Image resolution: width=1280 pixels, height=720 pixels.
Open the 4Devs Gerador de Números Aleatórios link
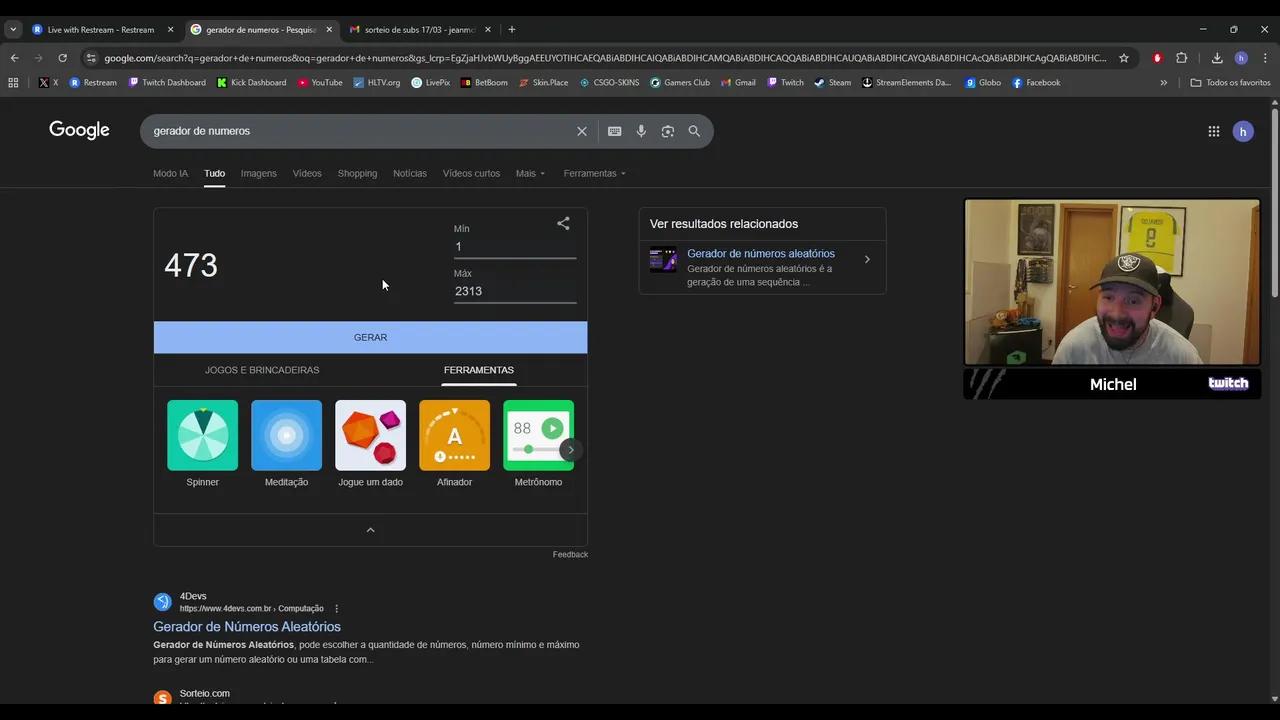point(246,626)
